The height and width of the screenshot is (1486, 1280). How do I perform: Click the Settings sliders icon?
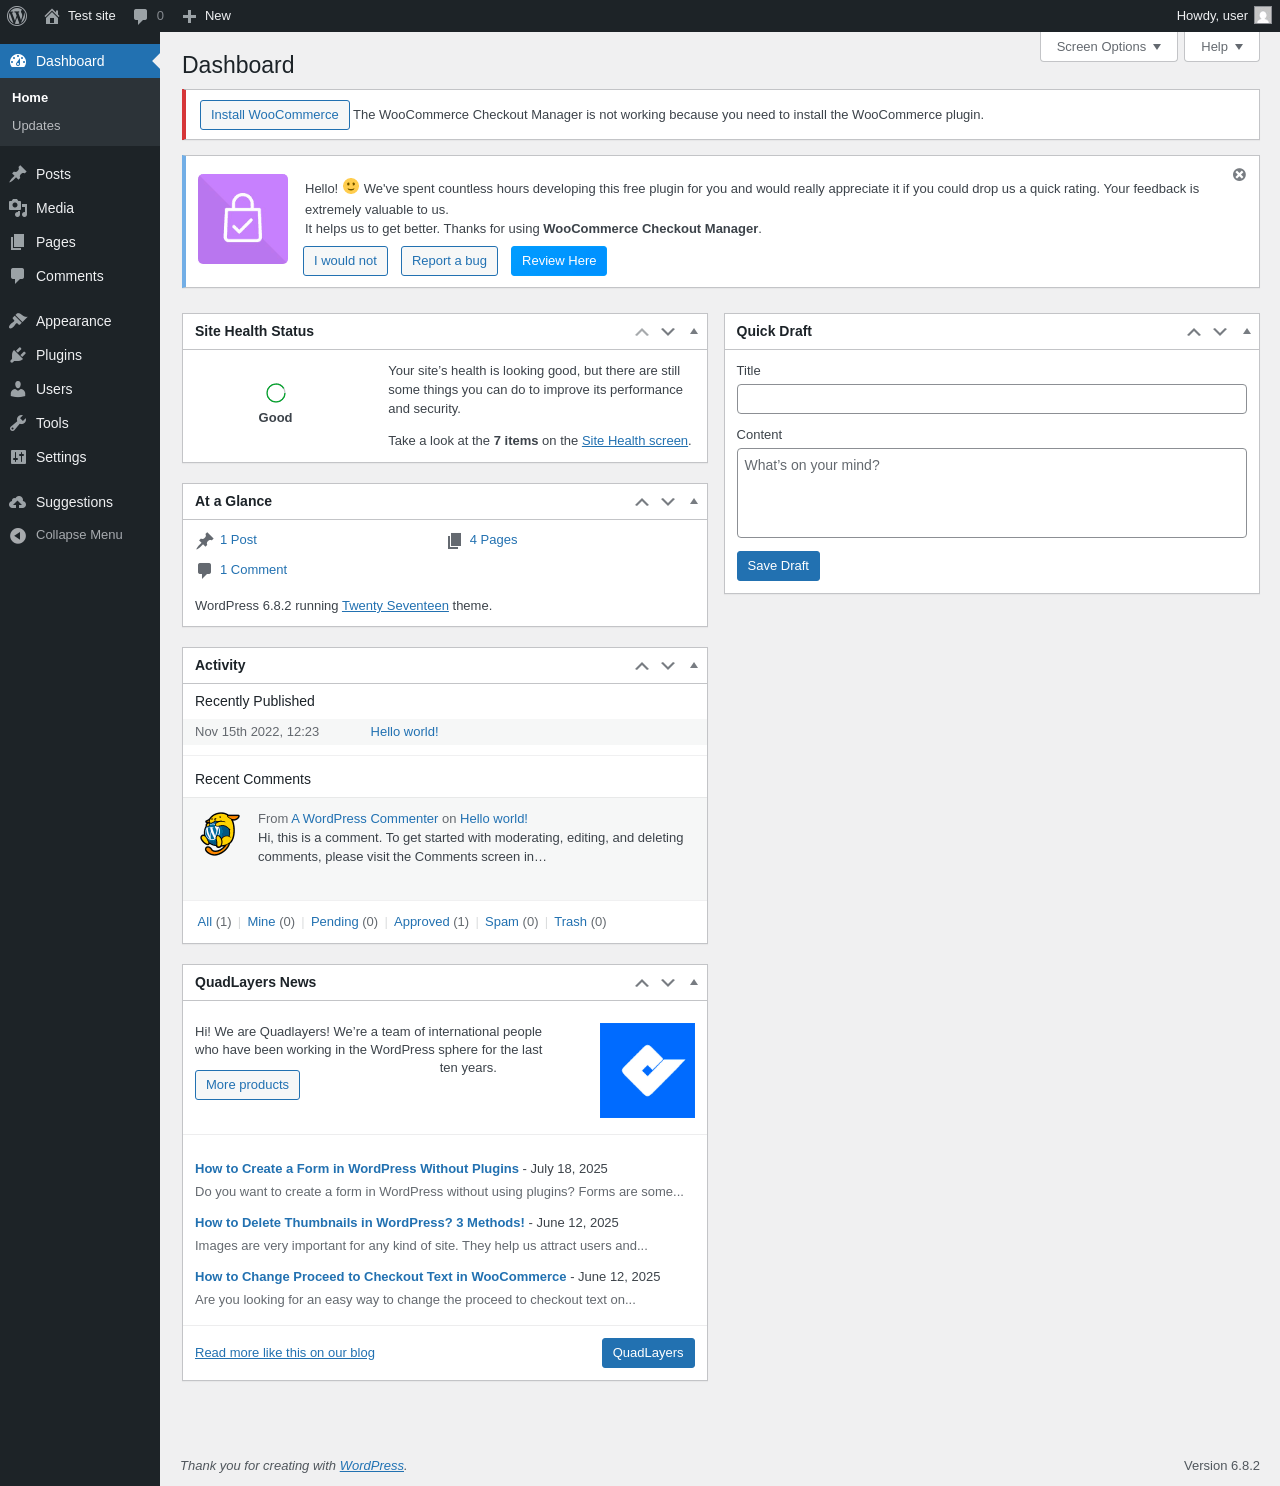coord(18,457)
